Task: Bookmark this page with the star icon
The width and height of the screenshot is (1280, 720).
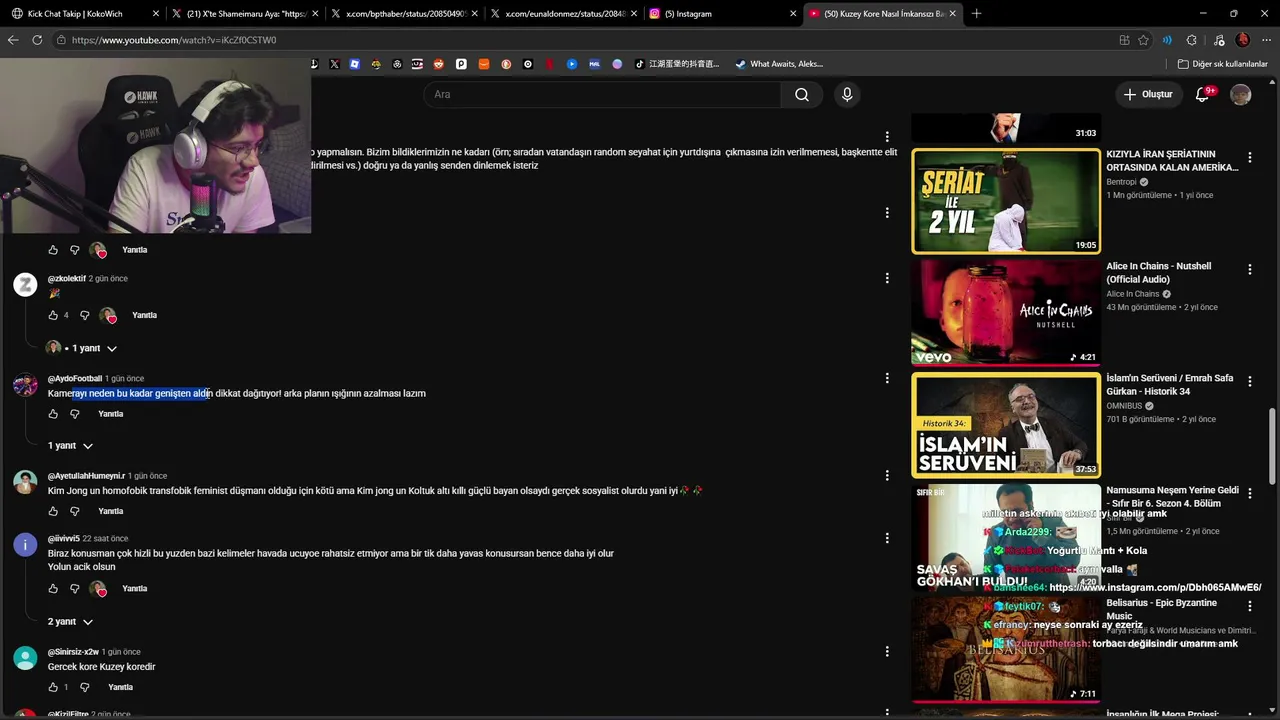Action: tap(1144, 40)
